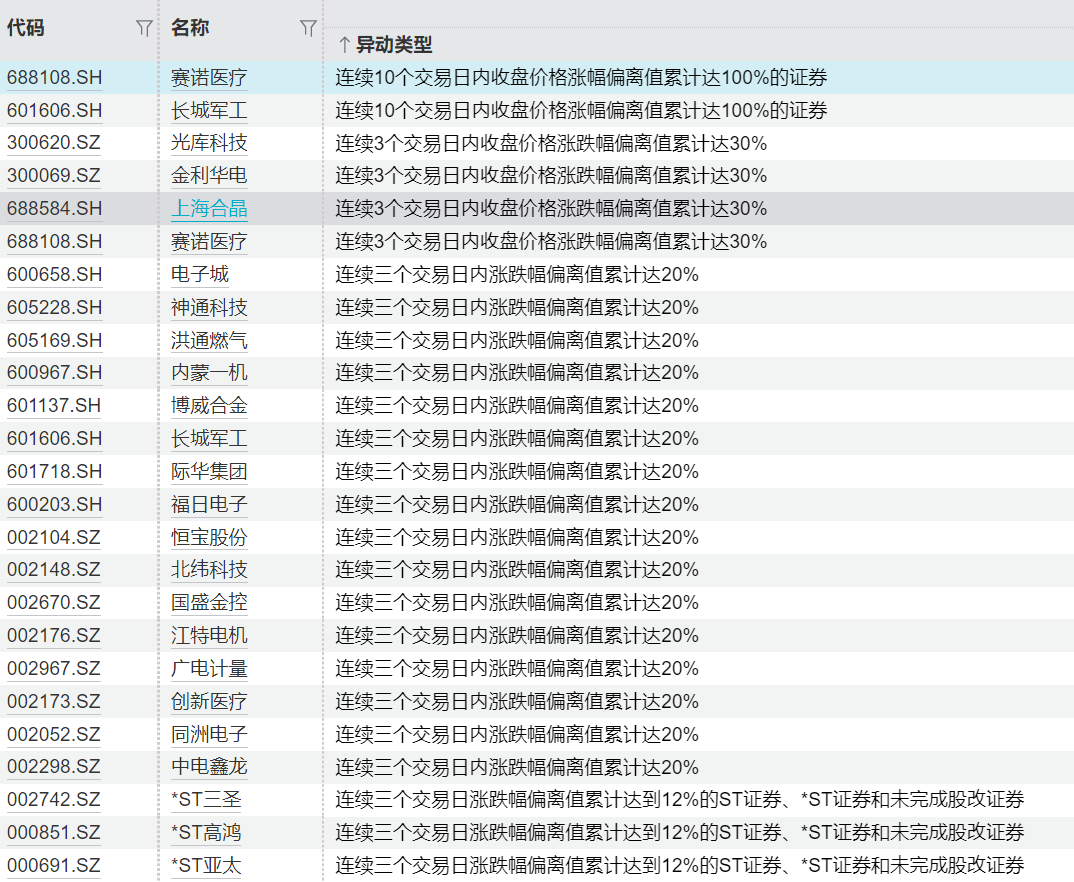The height and width of the screenshot is (882, 1074).
Task: Open stock code 300620.SZ
Action: (53, 143)
